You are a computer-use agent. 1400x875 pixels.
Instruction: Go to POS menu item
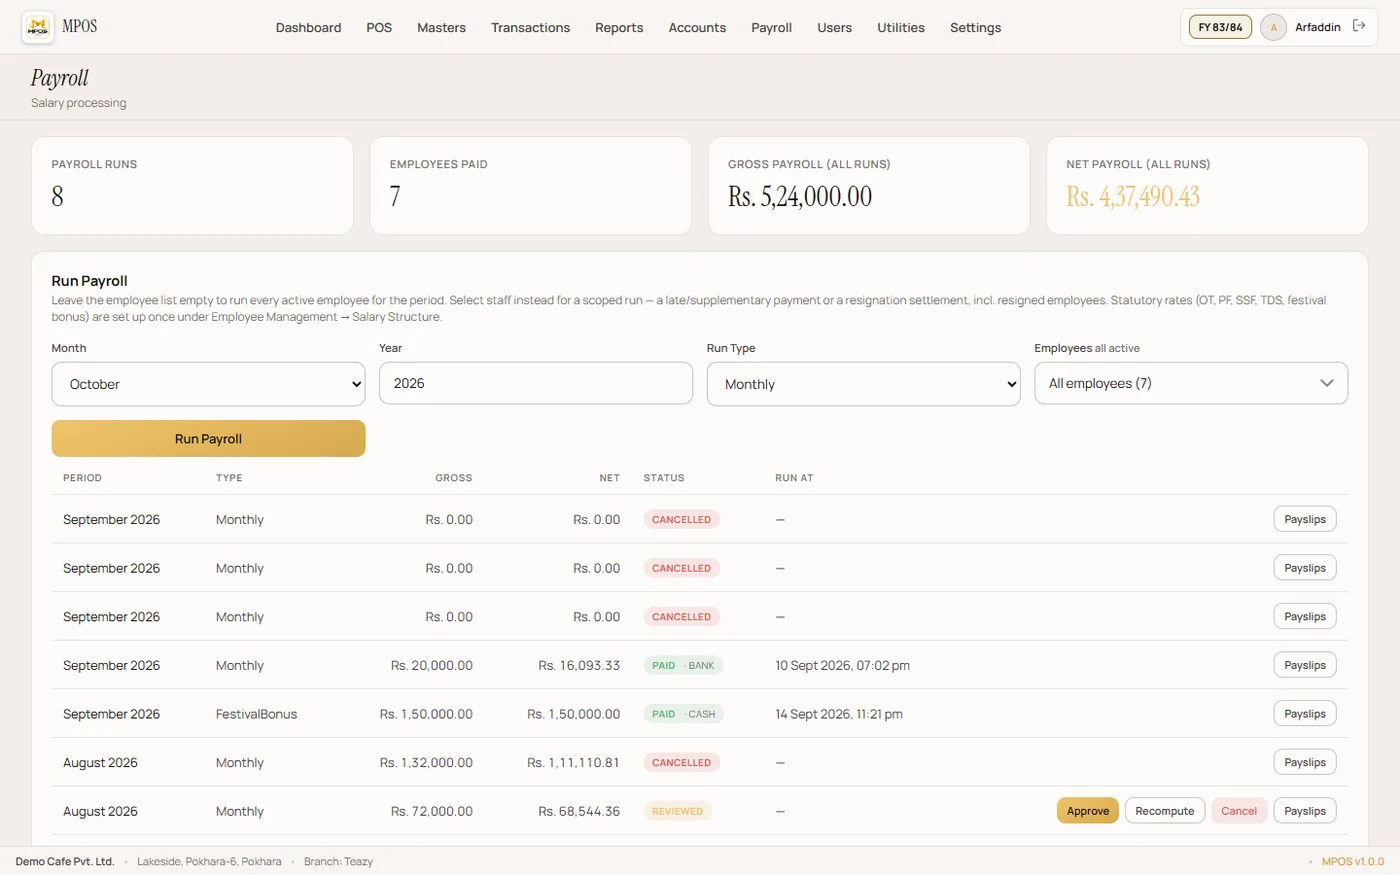click(x=379, y=28)
